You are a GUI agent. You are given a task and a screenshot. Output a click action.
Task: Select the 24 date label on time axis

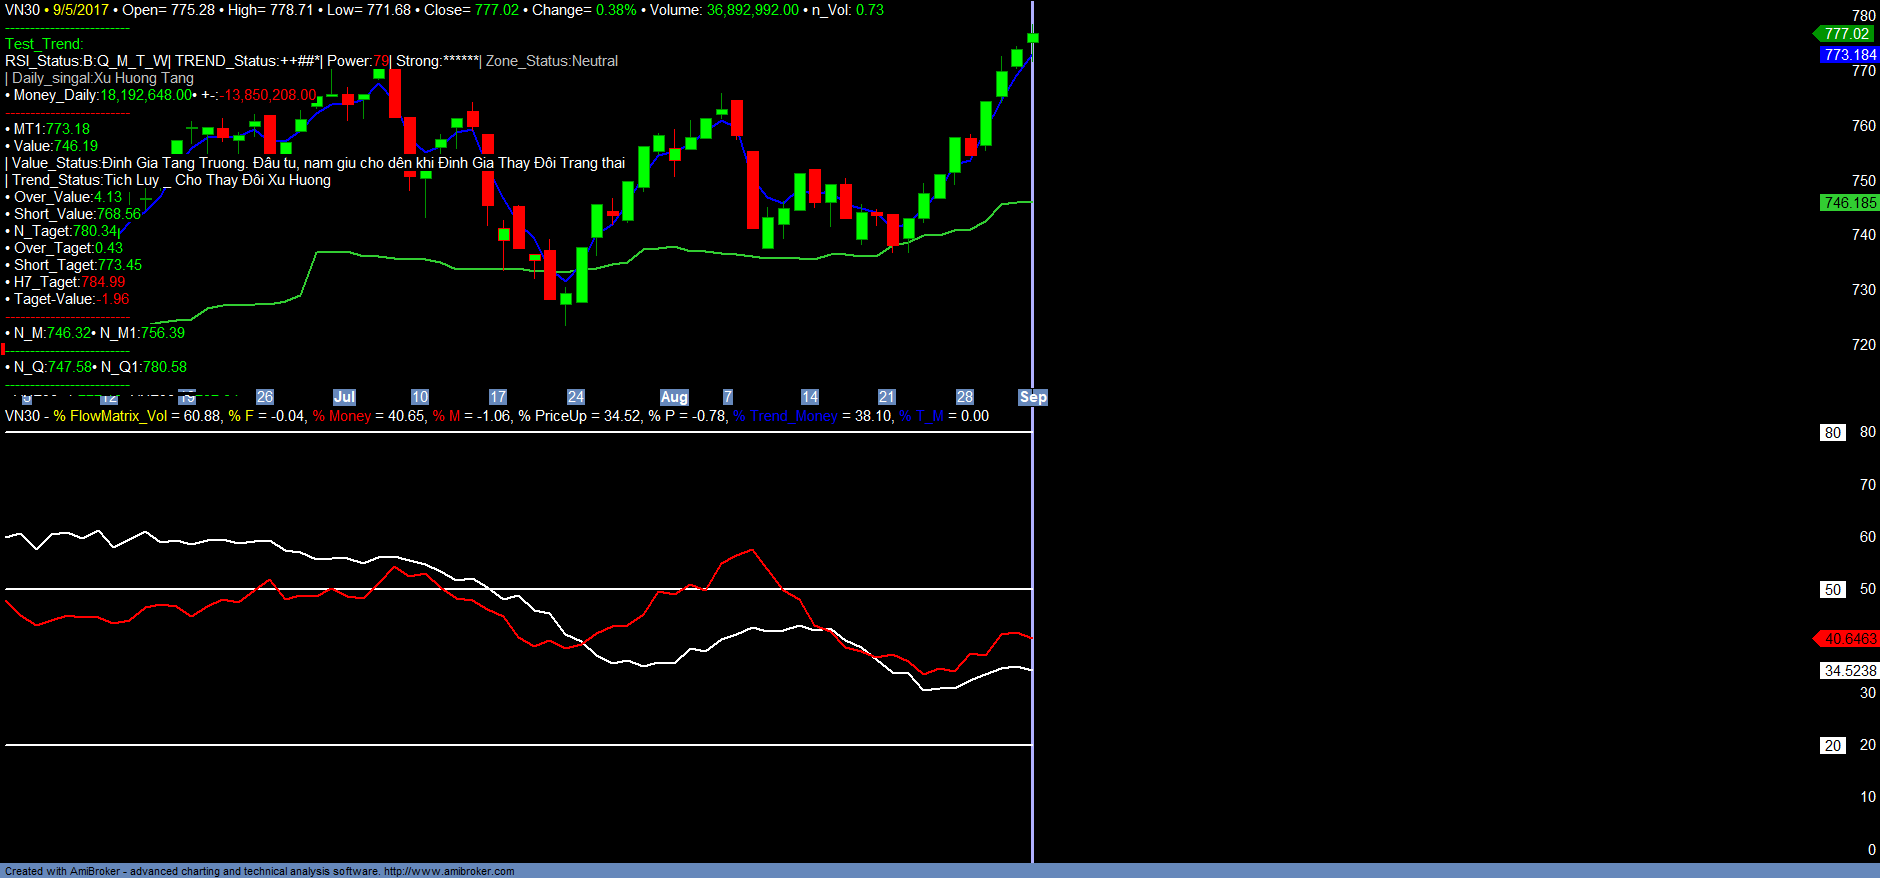click(575, 397)
